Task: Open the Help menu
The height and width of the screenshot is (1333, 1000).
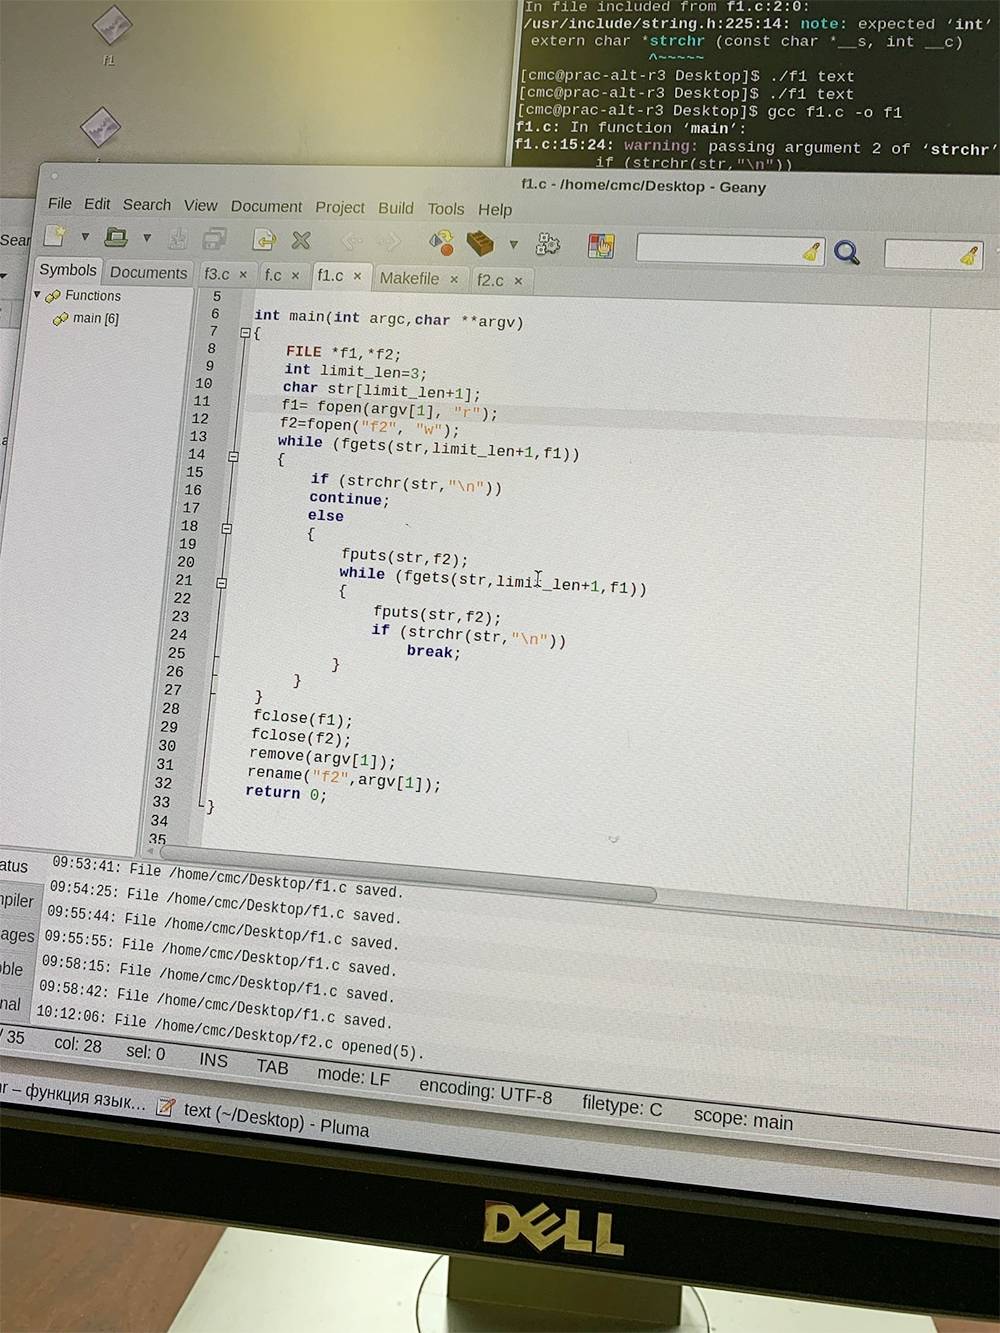Action: pos(495,210)
